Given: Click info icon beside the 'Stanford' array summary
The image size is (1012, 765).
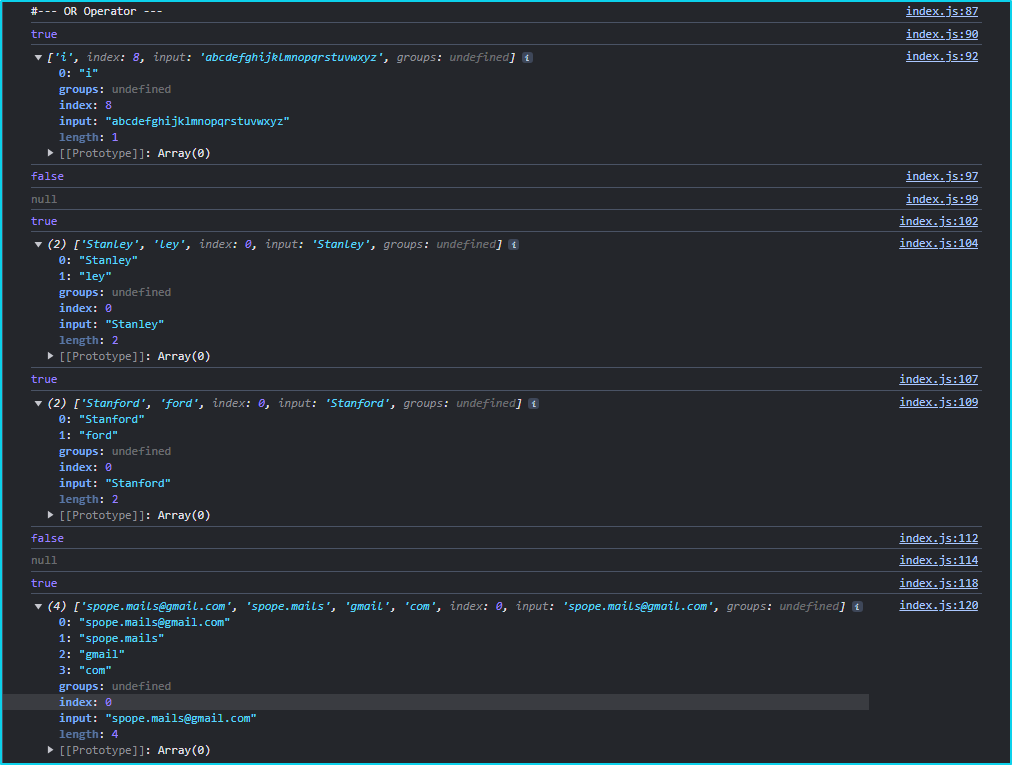Looking at the screenshot, I should (x=534, y=403).
